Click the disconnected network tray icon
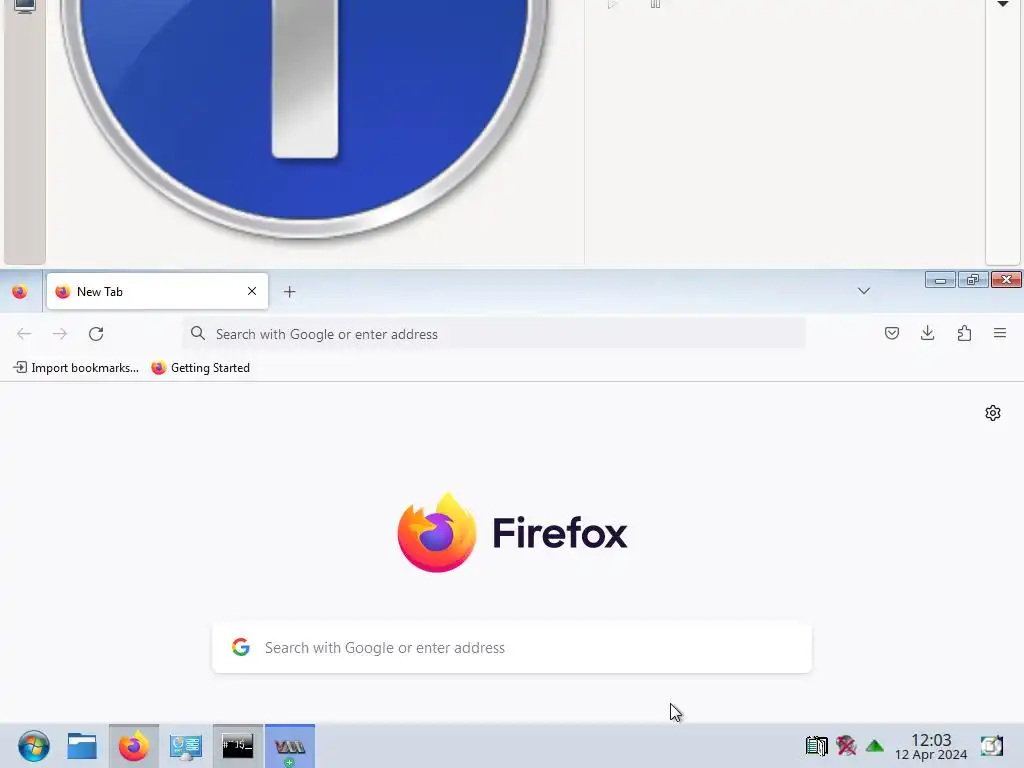1024x768 pixels. 846,745
